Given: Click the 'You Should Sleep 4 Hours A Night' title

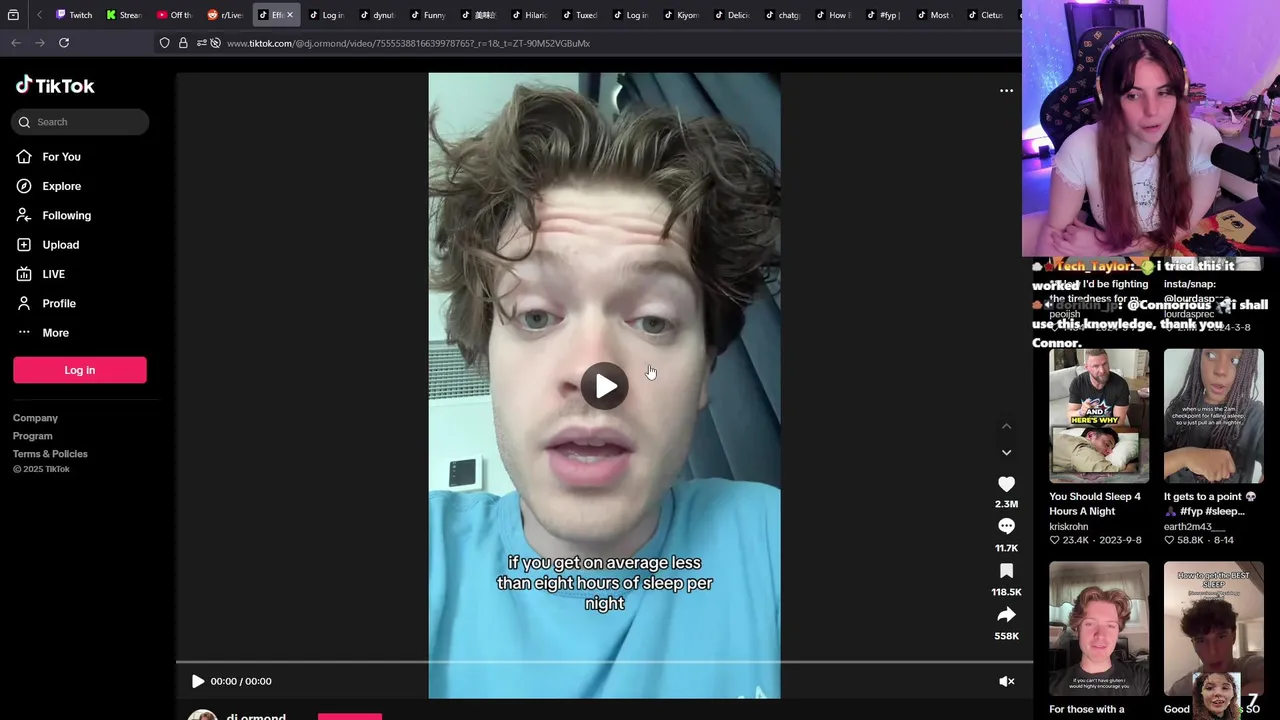Looking at the screenshot, I should pos(1095,504).
